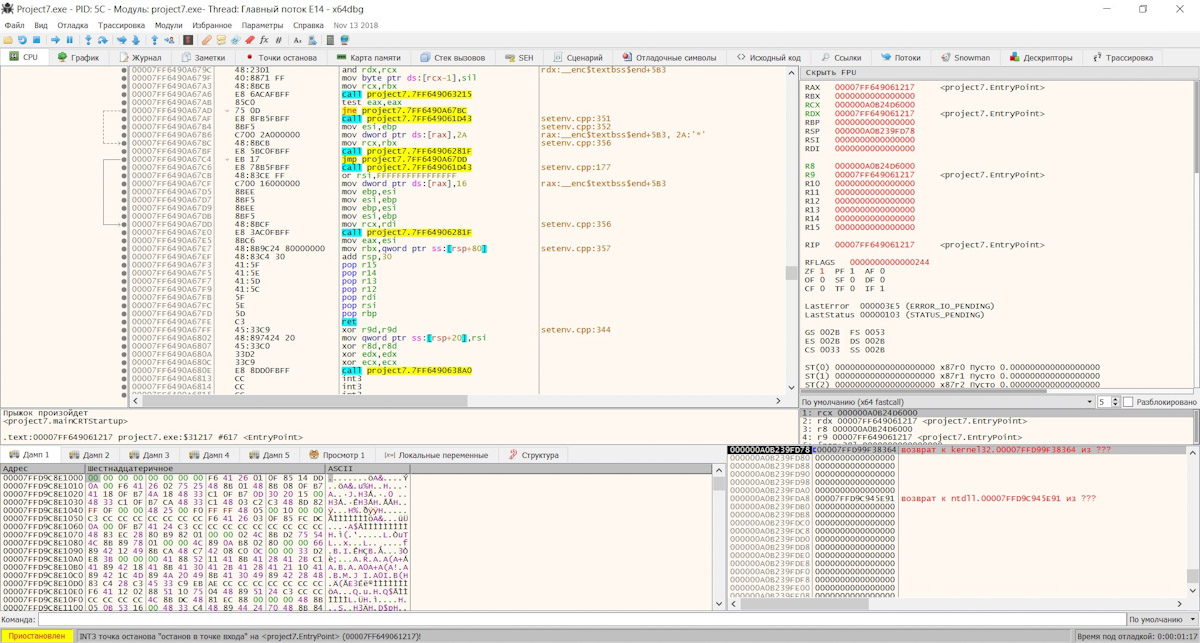1200x643 pixels.
Task: Click the Trace over toolbar icon
Action: tap(136, 40)
